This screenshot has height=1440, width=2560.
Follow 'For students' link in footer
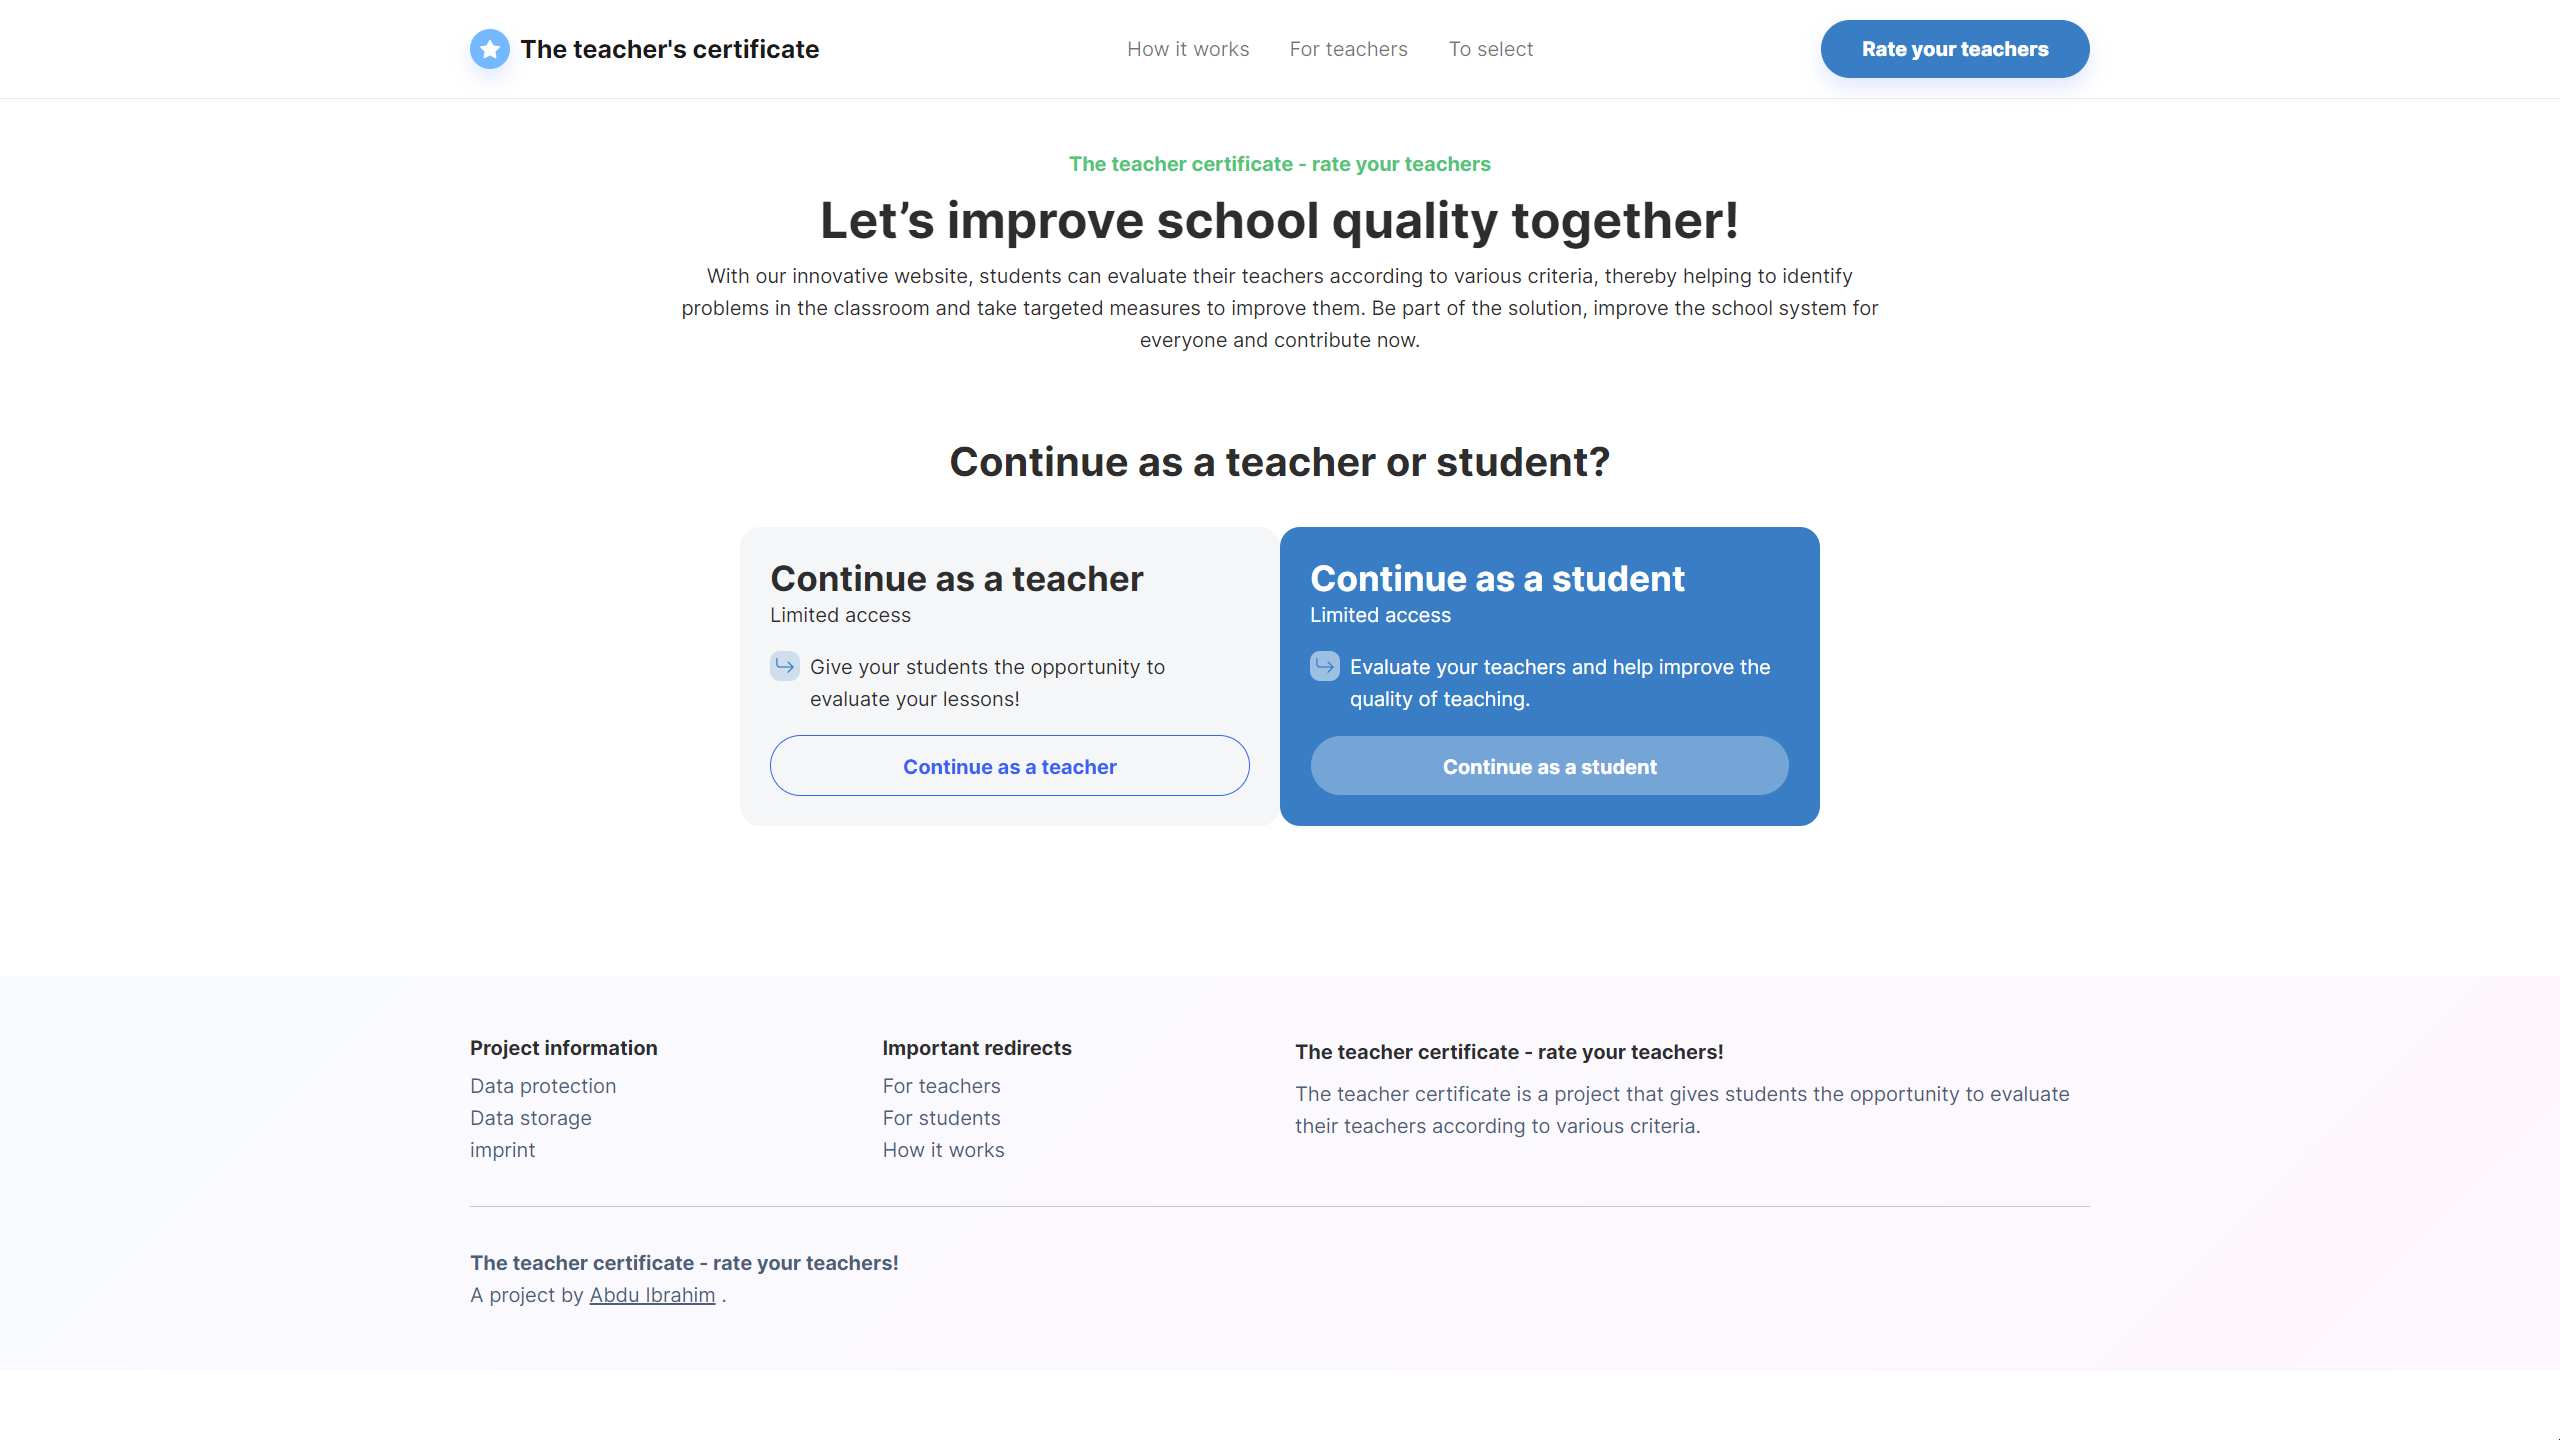point(941,1118)
